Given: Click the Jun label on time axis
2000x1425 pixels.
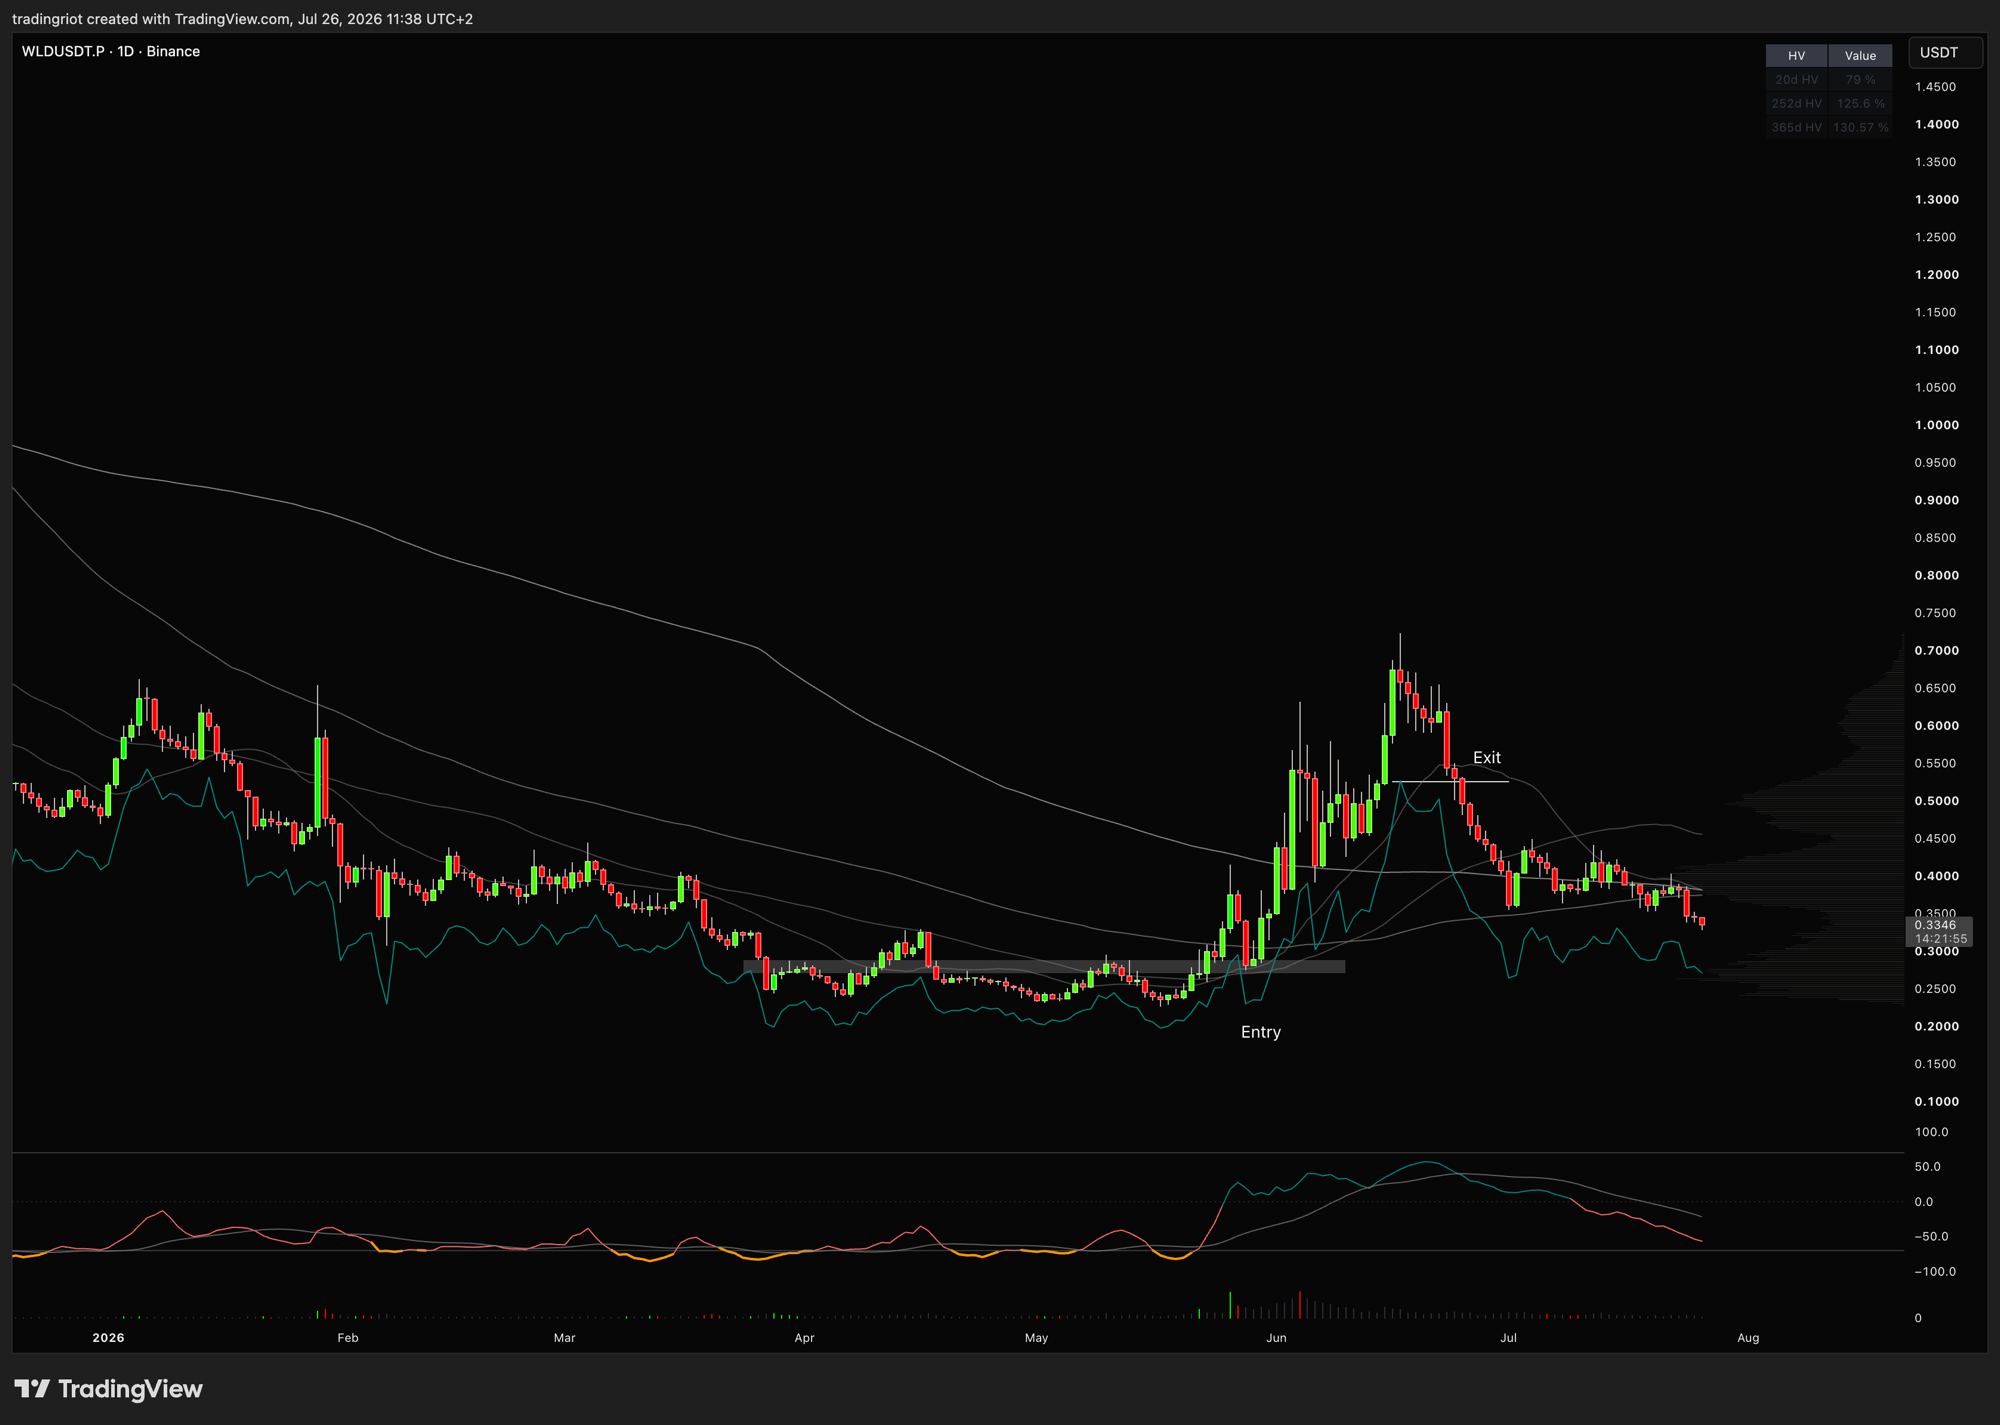Looking at the screenshot, I should pos(1275,1337).
